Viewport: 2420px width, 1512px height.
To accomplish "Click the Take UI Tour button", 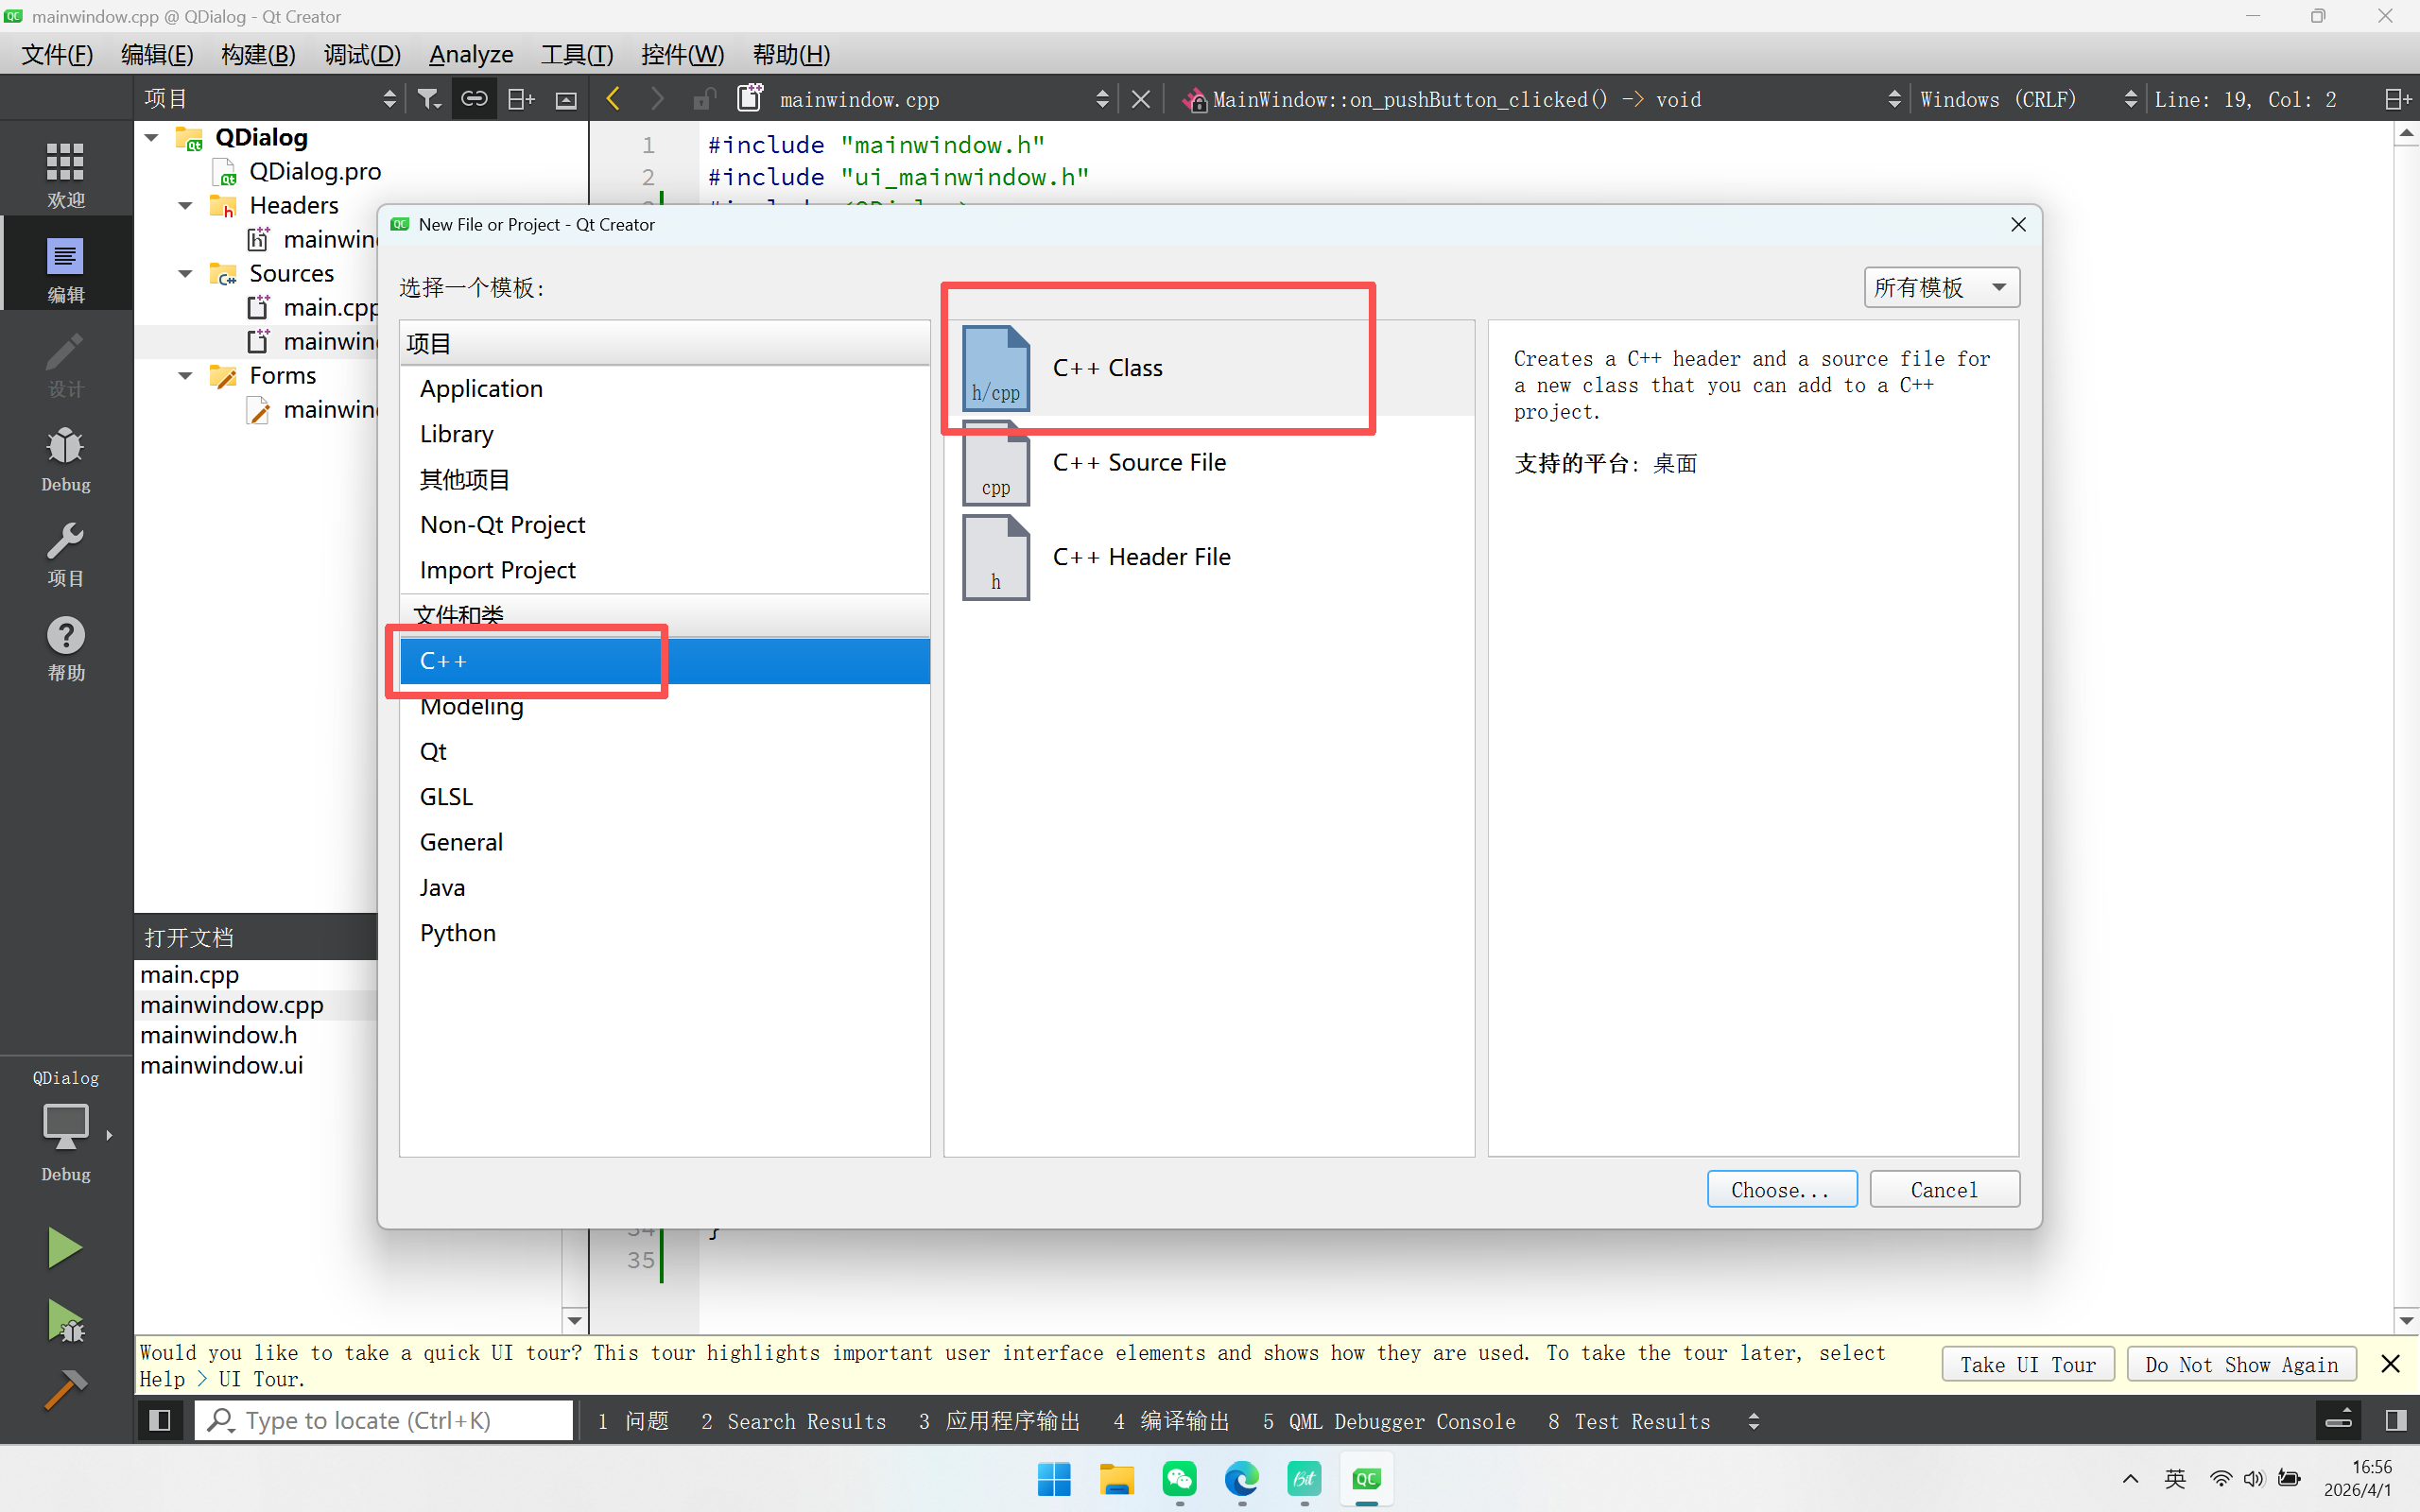I will coord(2027,1364).
